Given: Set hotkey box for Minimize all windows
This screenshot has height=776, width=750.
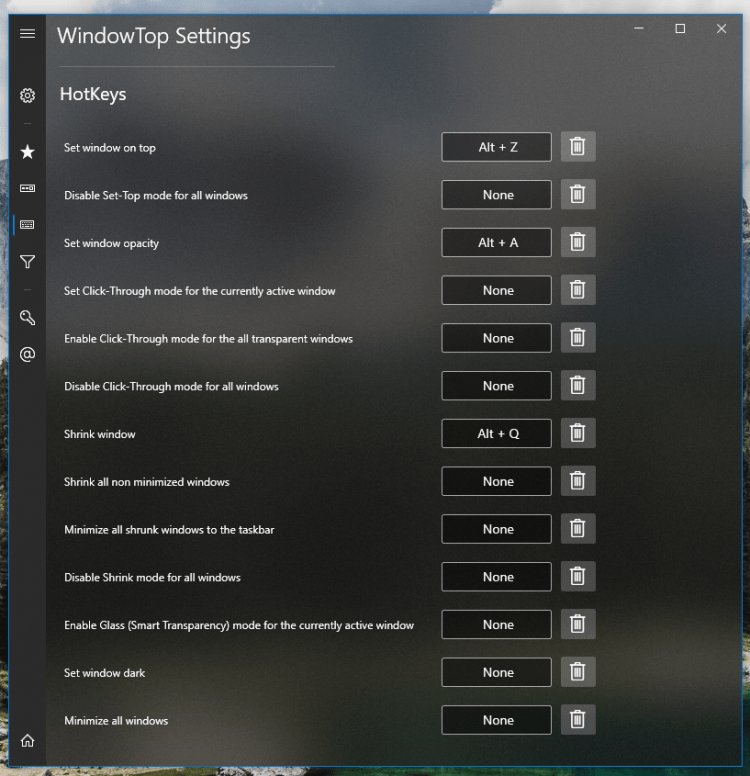Looking at the screenshot, I should (497, 720).
